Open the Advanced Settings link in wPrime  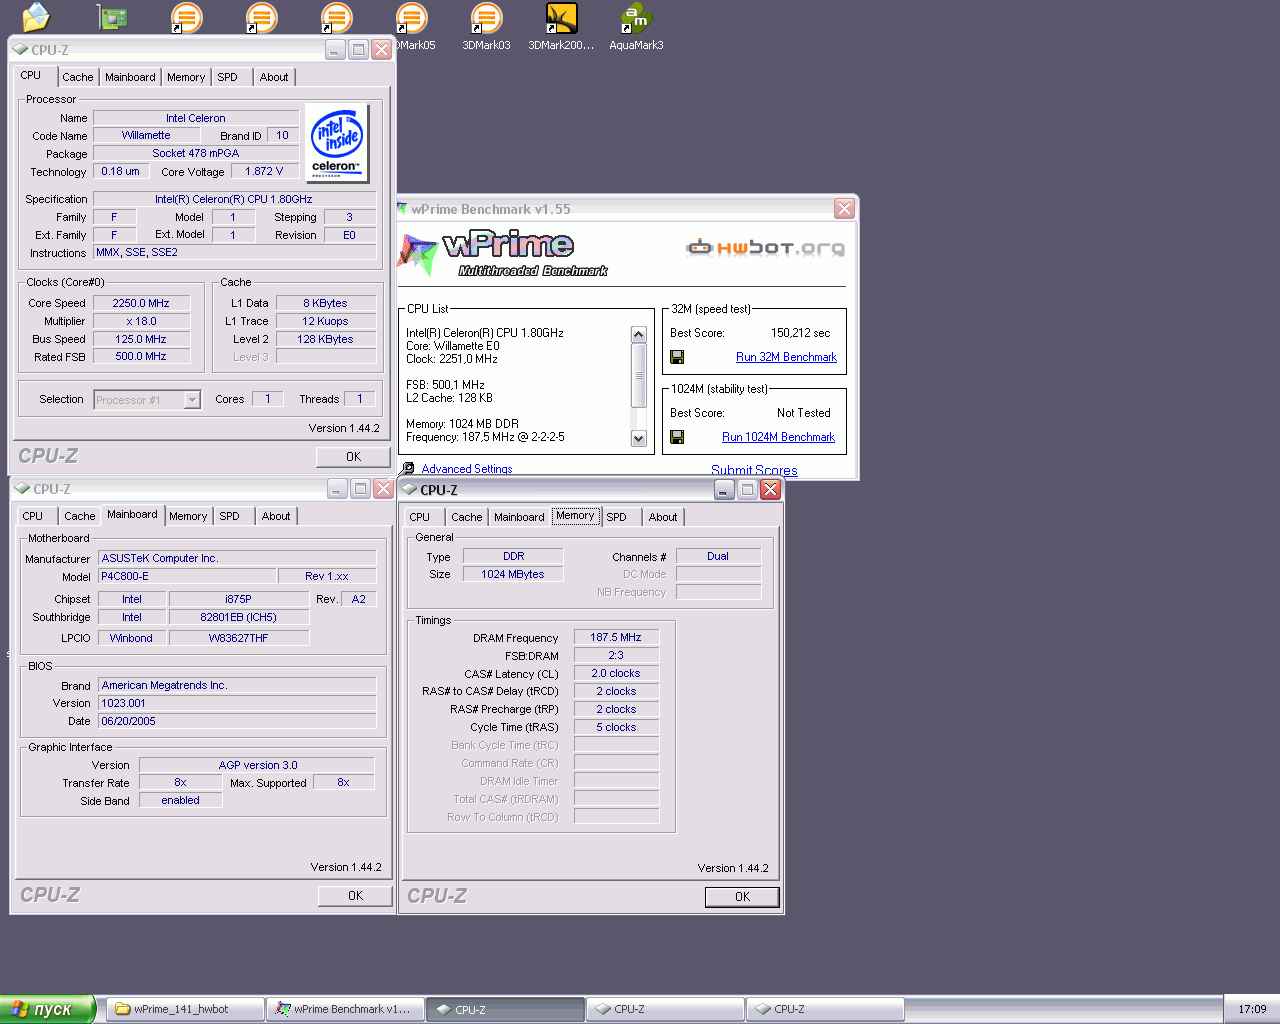coord(467,469)
